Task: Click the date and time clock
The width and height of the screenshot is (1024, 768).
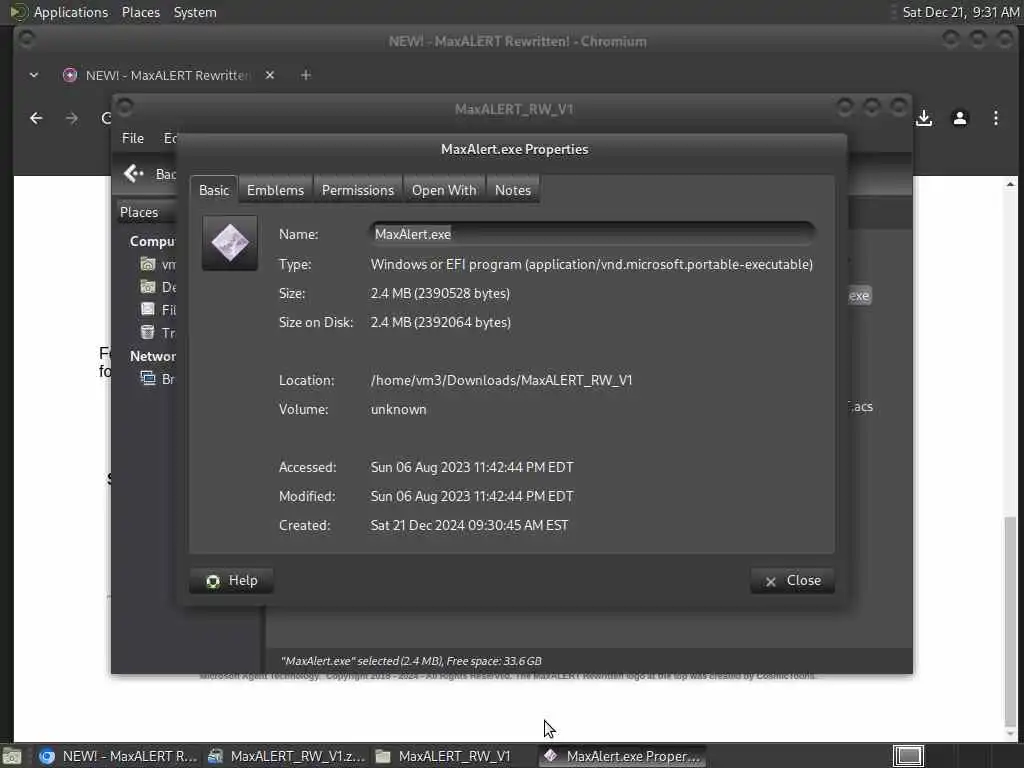Action: point(961,12)
